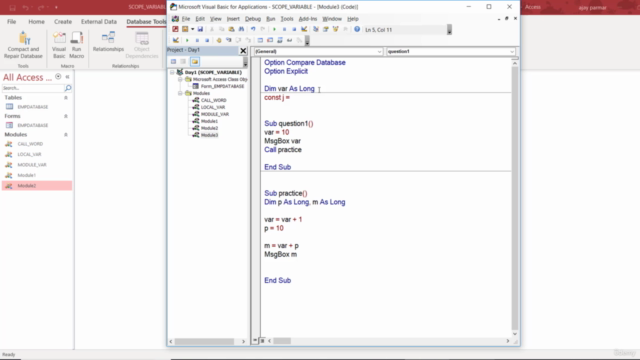640x360 pixels.
Task: Open Project Explorer via its toolbar icon
Action: click(x=316, y=29)
